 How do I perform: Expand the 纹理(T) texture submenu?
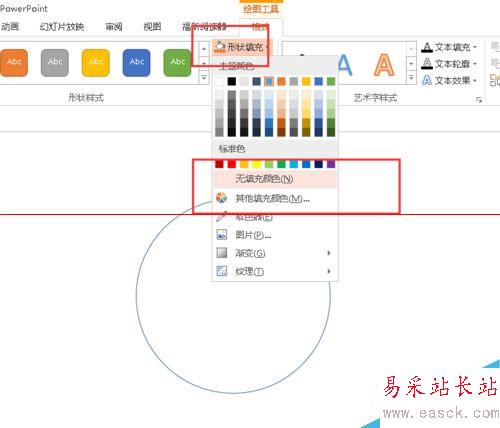[275, 271]
